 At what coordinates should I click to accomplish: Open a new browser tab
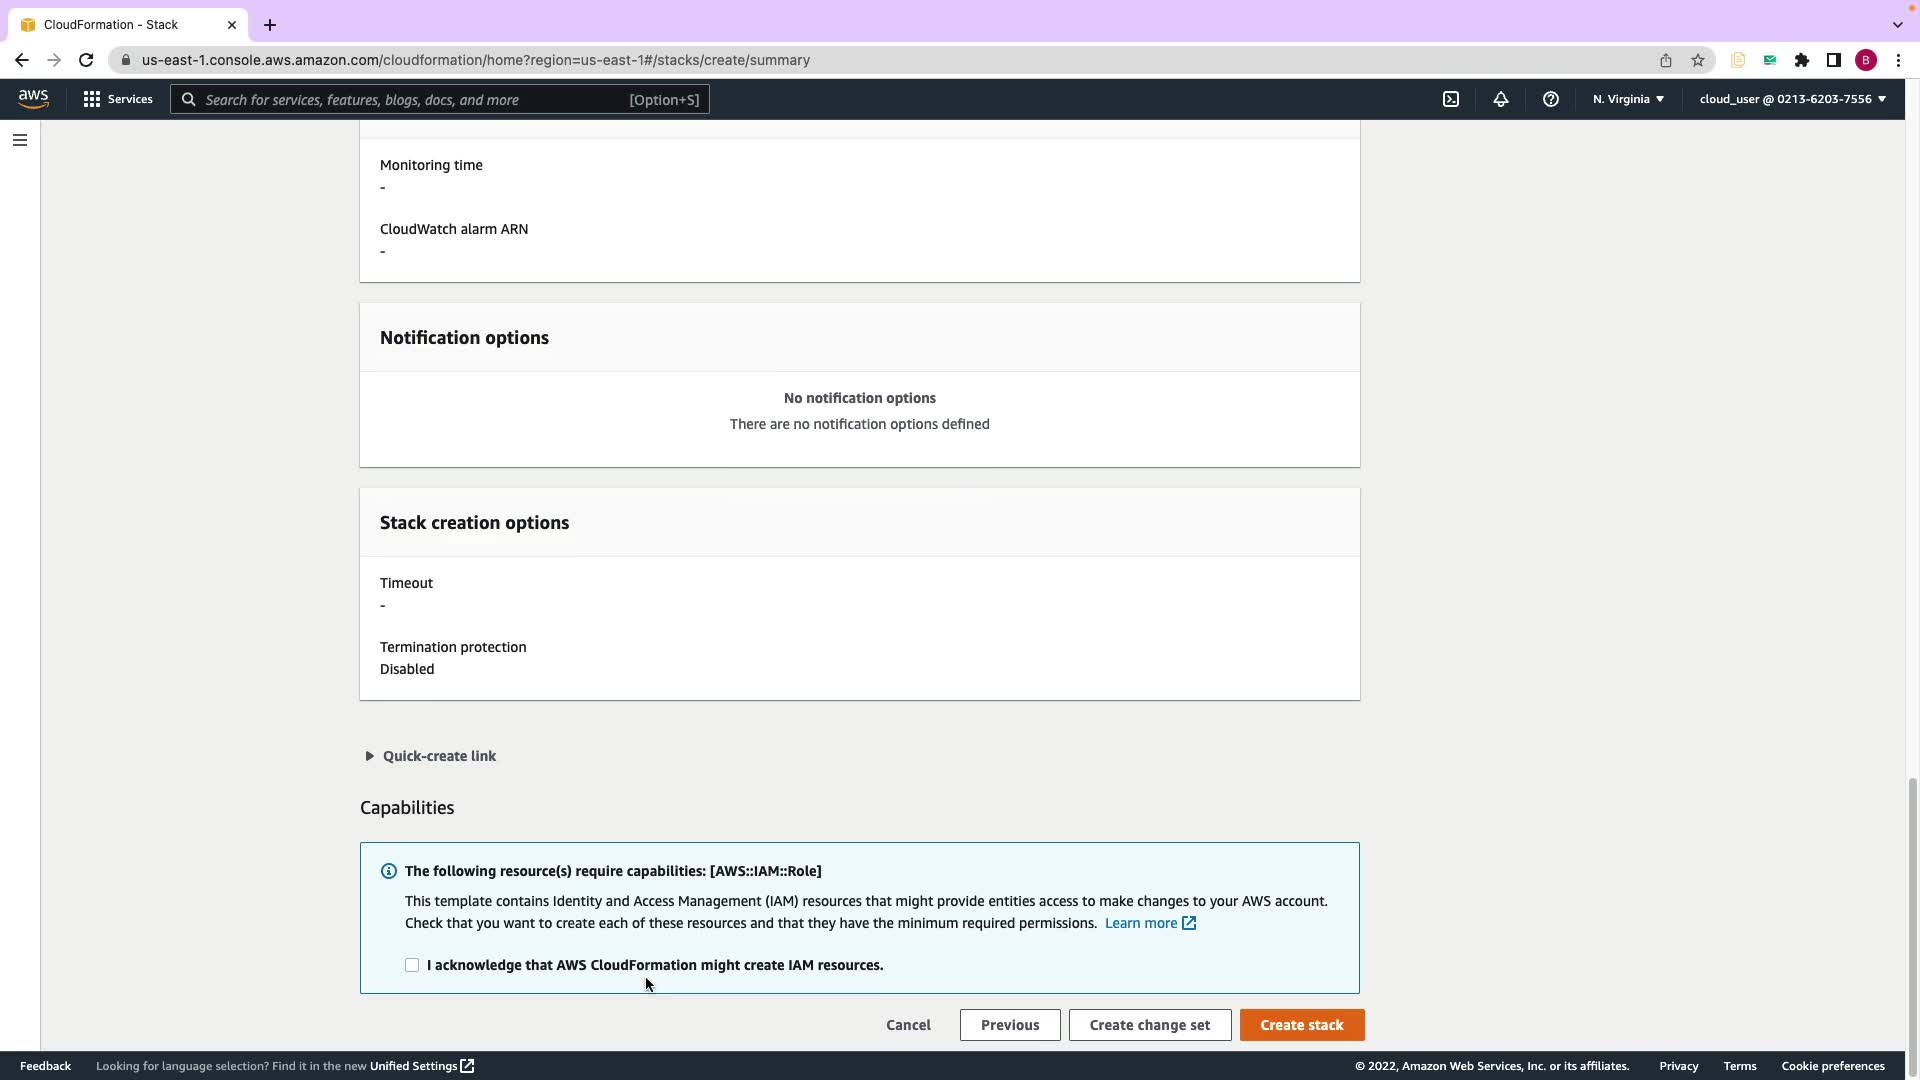click(270, 24)
